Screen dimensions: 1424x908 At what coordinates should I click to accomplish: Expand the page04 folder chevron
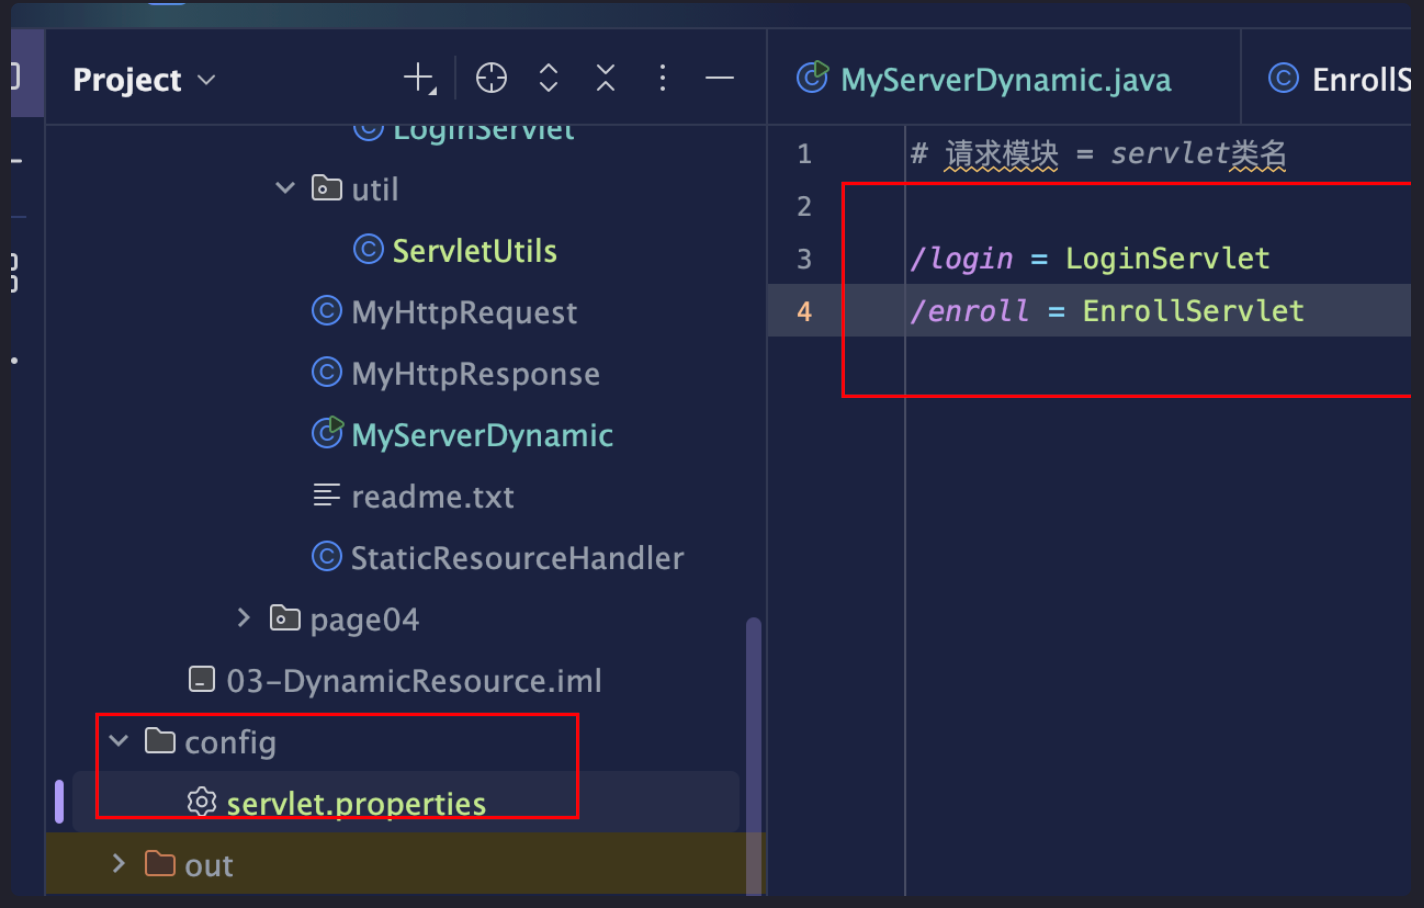click(x=243, y=618)
